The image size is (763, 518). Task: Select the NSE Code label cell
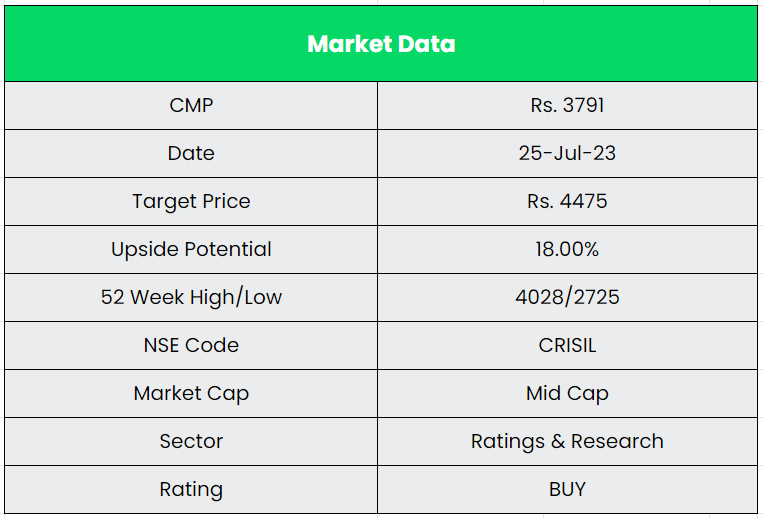click(191, 345)
